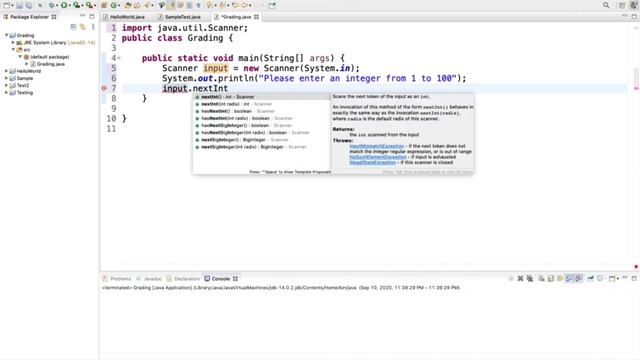This screenshot has height=360, width=640.
Task: Toggle Mark Occurrences in the toolbar
Action: click(x=171, y=5)
